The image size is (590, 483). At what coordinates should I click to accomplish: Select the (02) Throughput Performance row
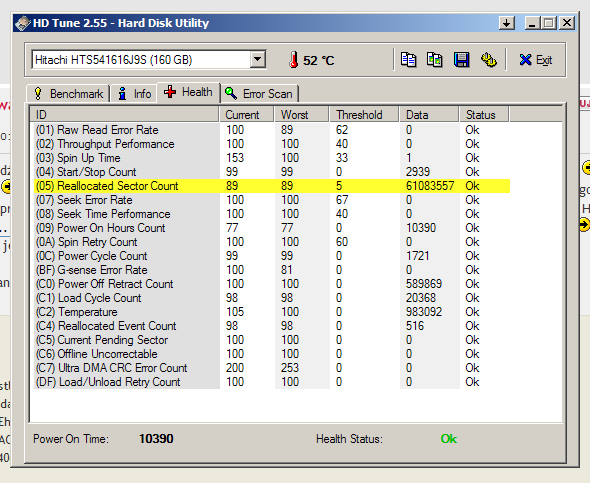point(272,144)
